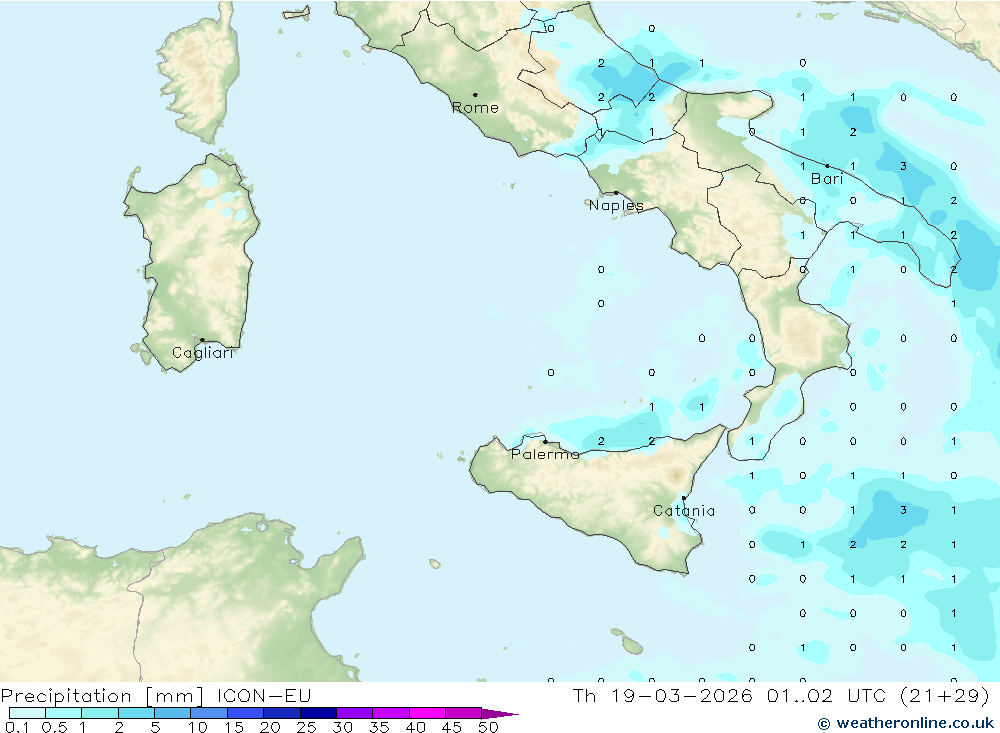Click the legend swatch between 0.1 and 0.5
The height and width of the screenshot is (733, 1000).
coord(27,713)
